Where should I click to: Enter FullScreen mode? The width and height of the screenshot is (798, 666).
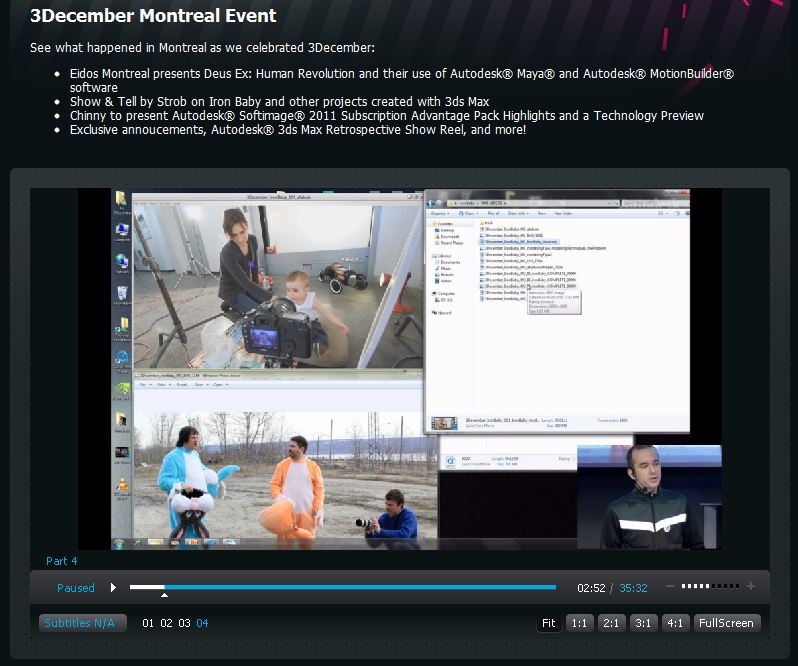(x=726, y=623)
